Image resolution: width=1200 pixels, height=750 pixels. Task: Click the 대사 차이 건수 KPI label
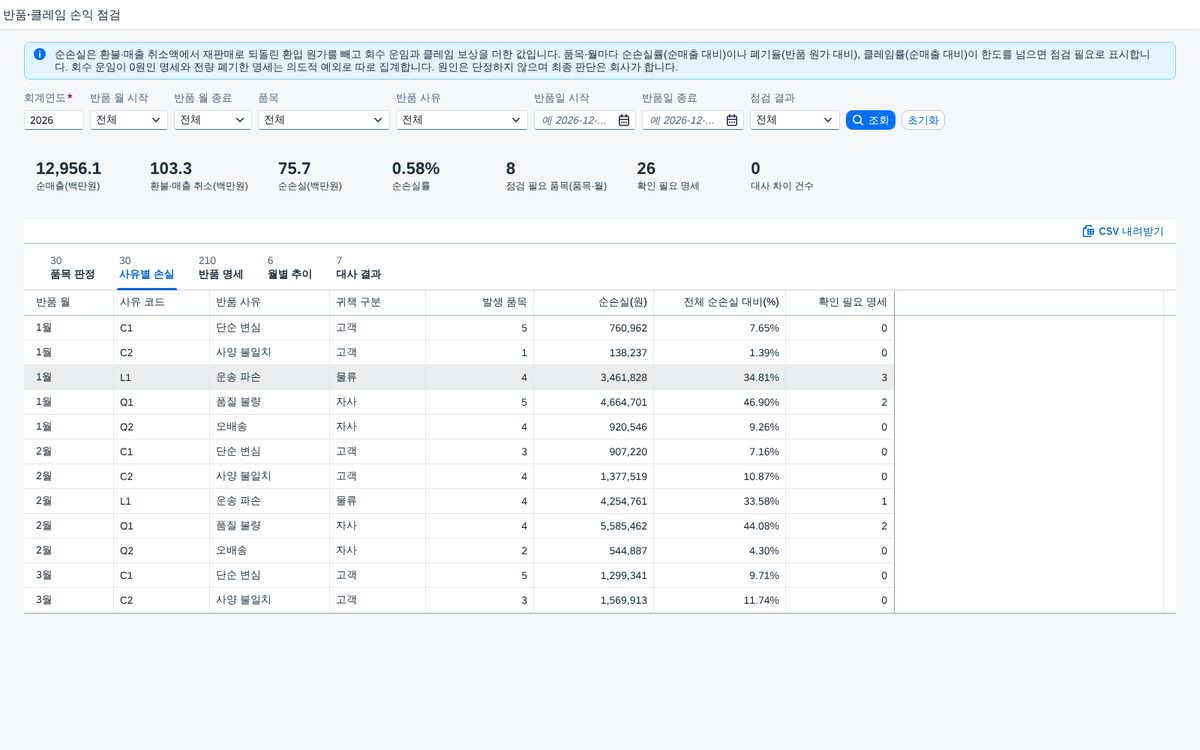[781, 186]
